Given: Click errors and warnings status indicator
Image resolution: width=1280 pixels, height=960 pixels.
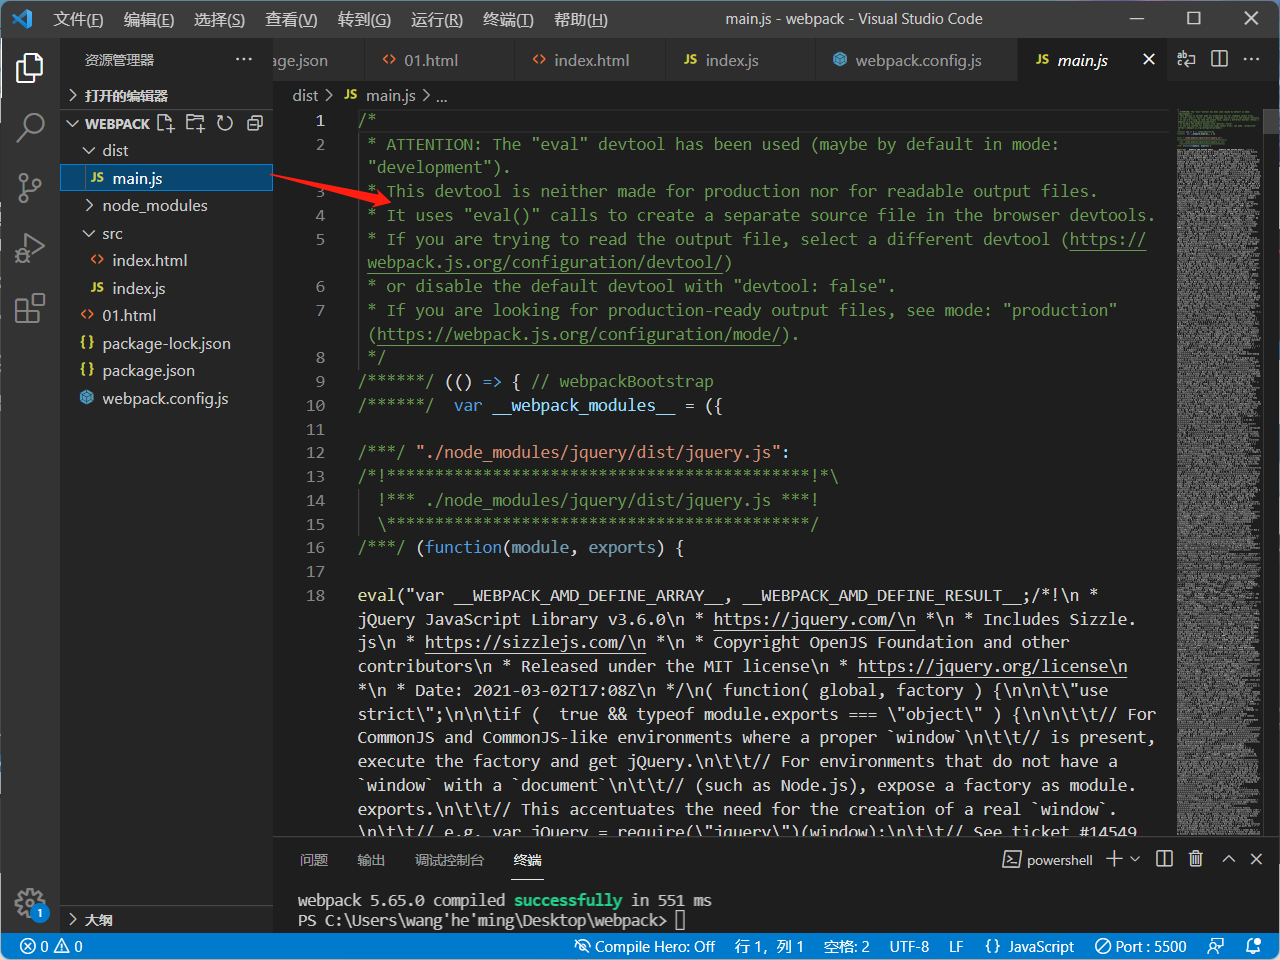Looking at the screenshot, I should point(52,946).
